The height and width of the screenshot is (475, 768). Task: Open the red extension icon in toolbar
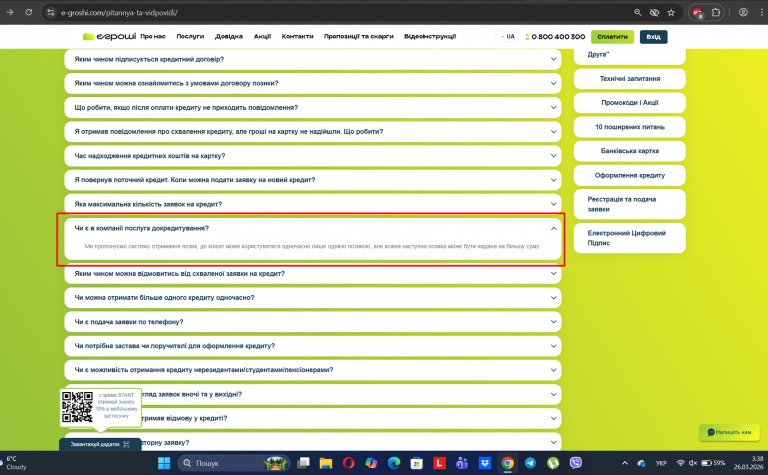coord(697,13)
